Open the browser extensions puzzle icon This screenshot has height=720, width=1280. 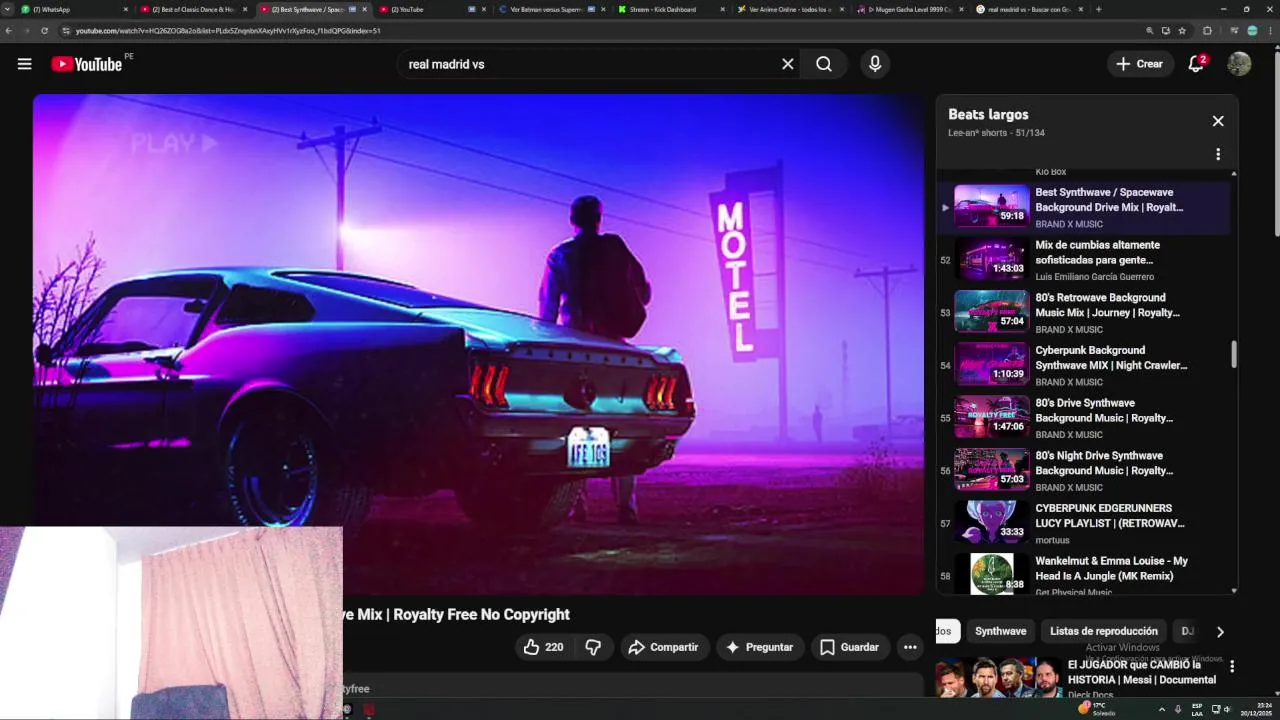[x=1207, y=31]
